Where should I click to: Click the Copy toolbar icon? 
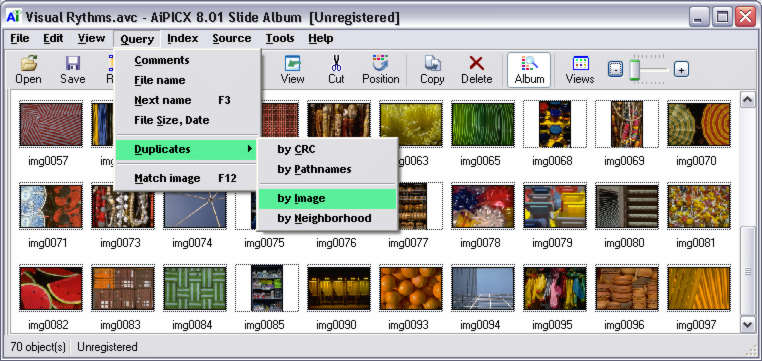point(432,63)
